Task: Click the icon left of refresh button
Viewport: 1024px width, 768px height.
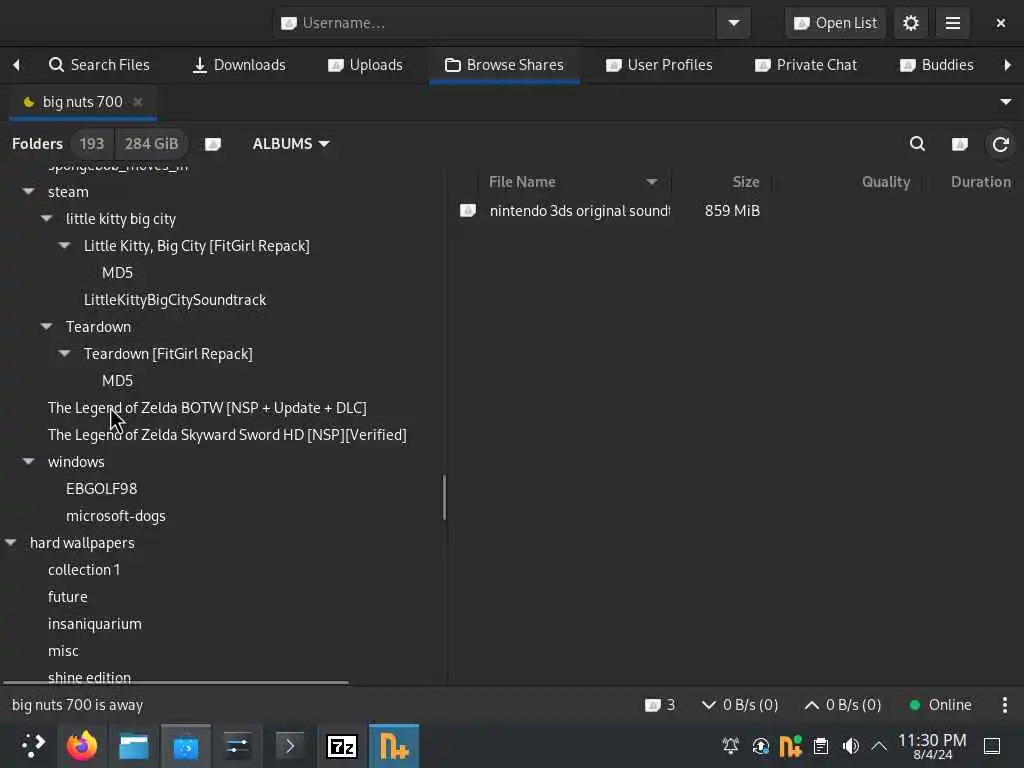Action: click(x=959, y=144)
